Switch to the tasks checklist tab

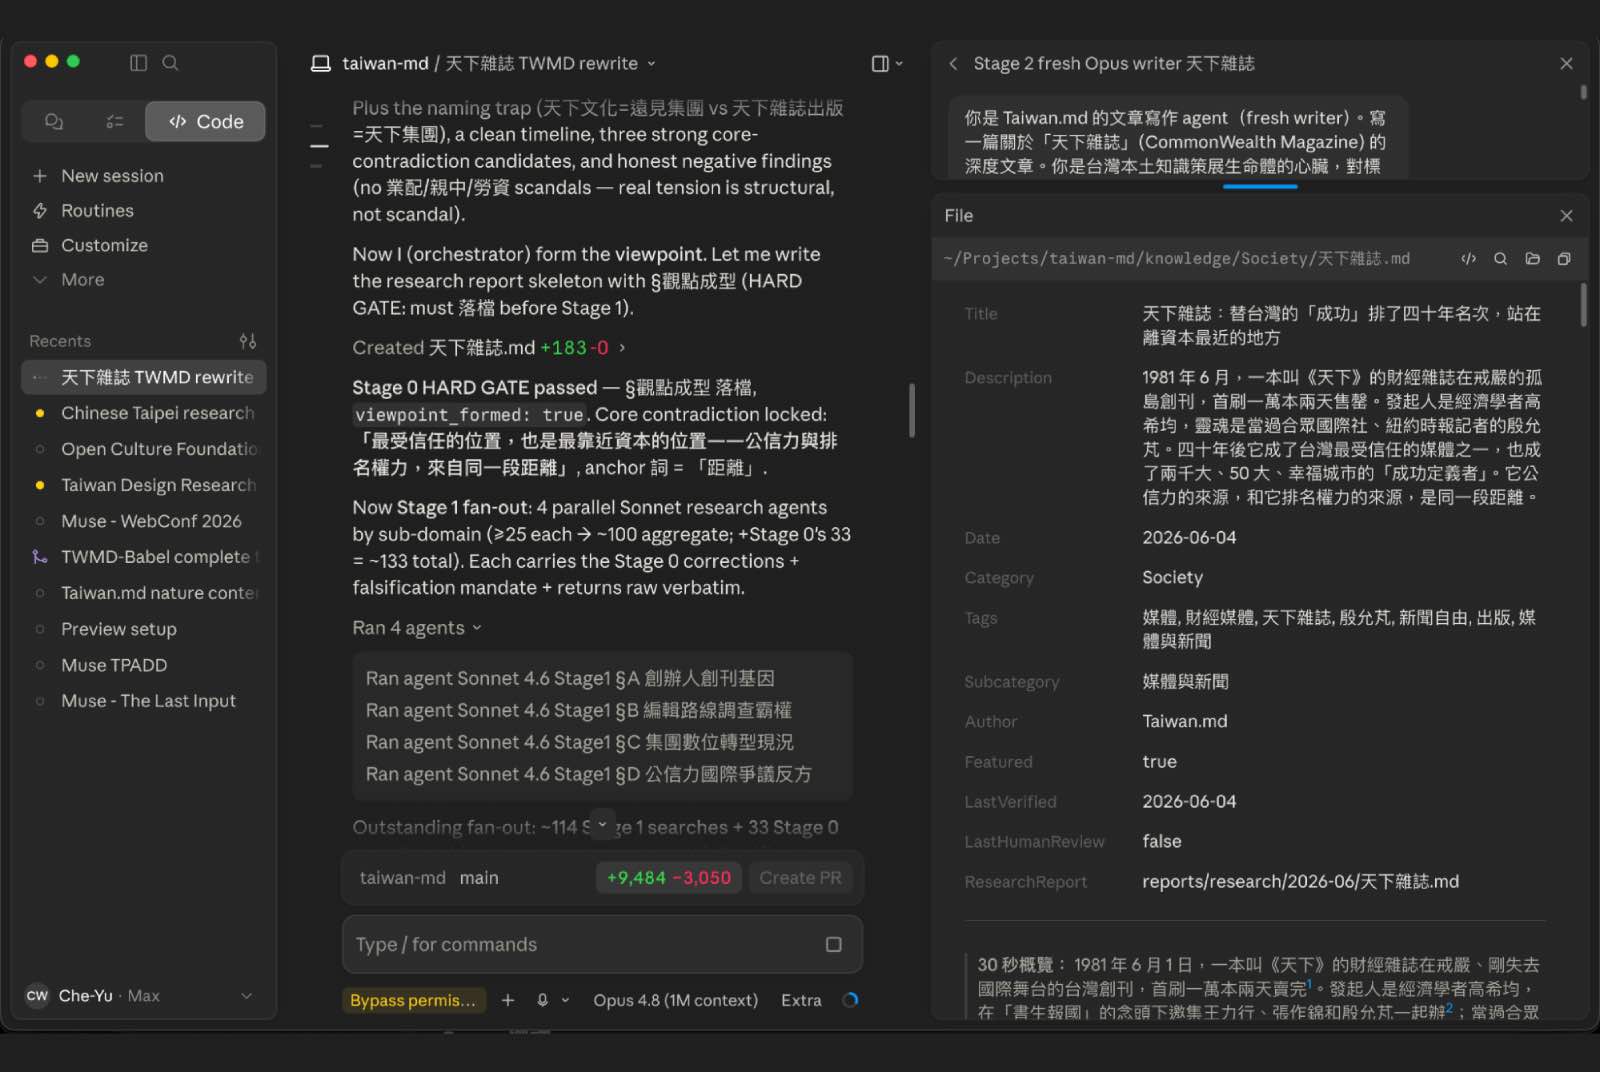coord(115,122)
